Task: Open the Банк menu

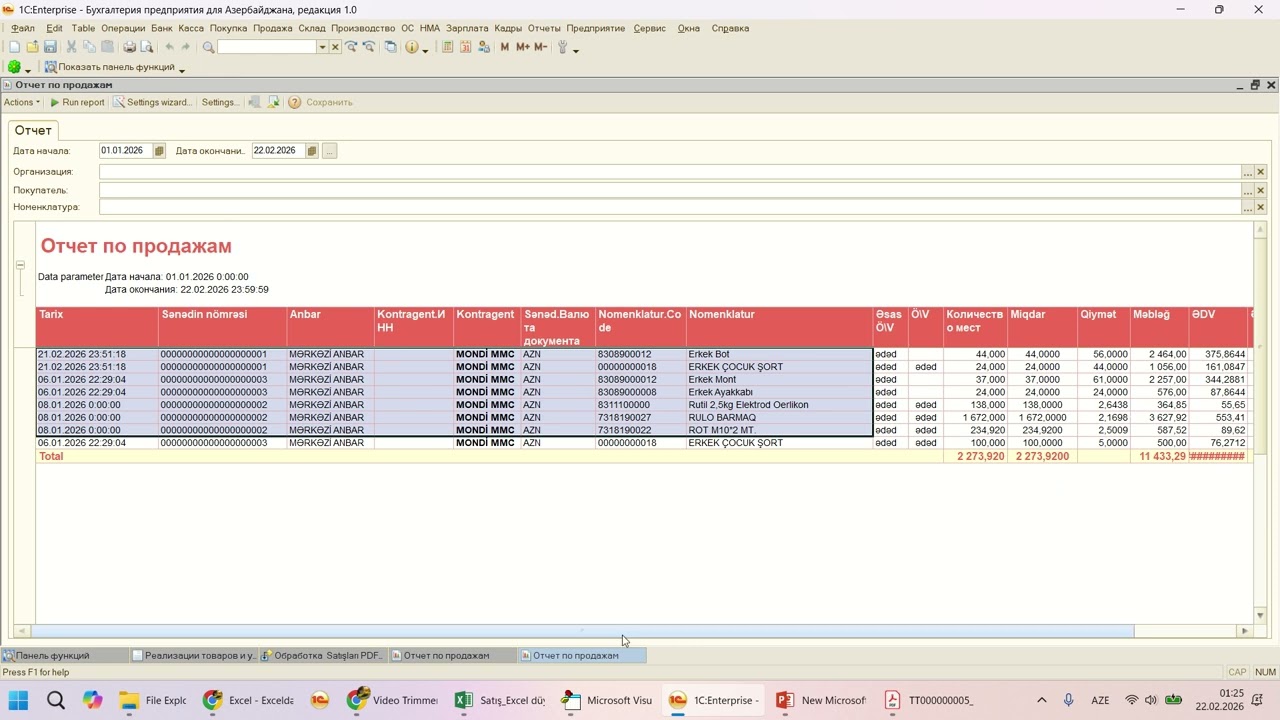Action: (x=161, y=28)
